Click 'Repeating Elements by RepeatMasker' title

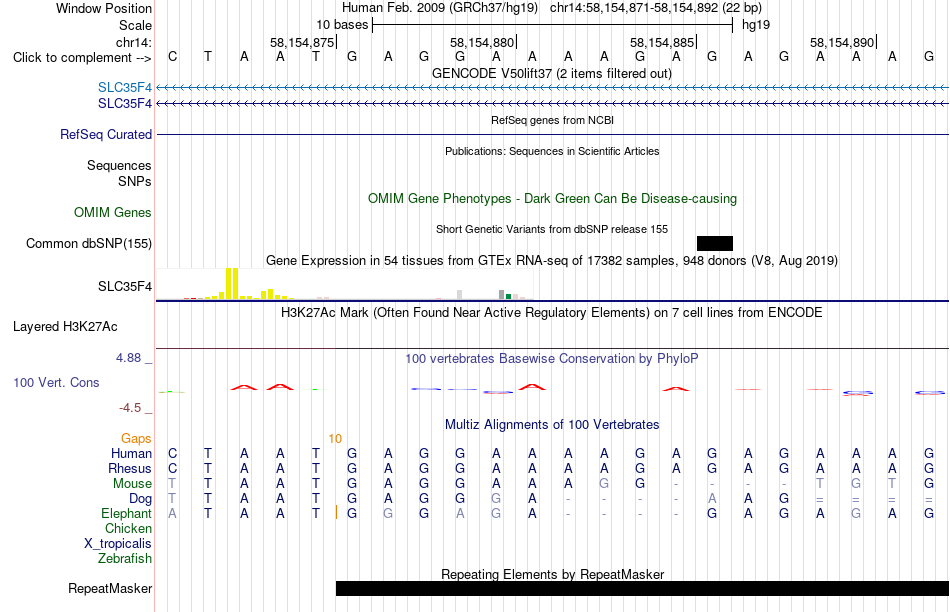pyautogui.click(x=553, y=574)
